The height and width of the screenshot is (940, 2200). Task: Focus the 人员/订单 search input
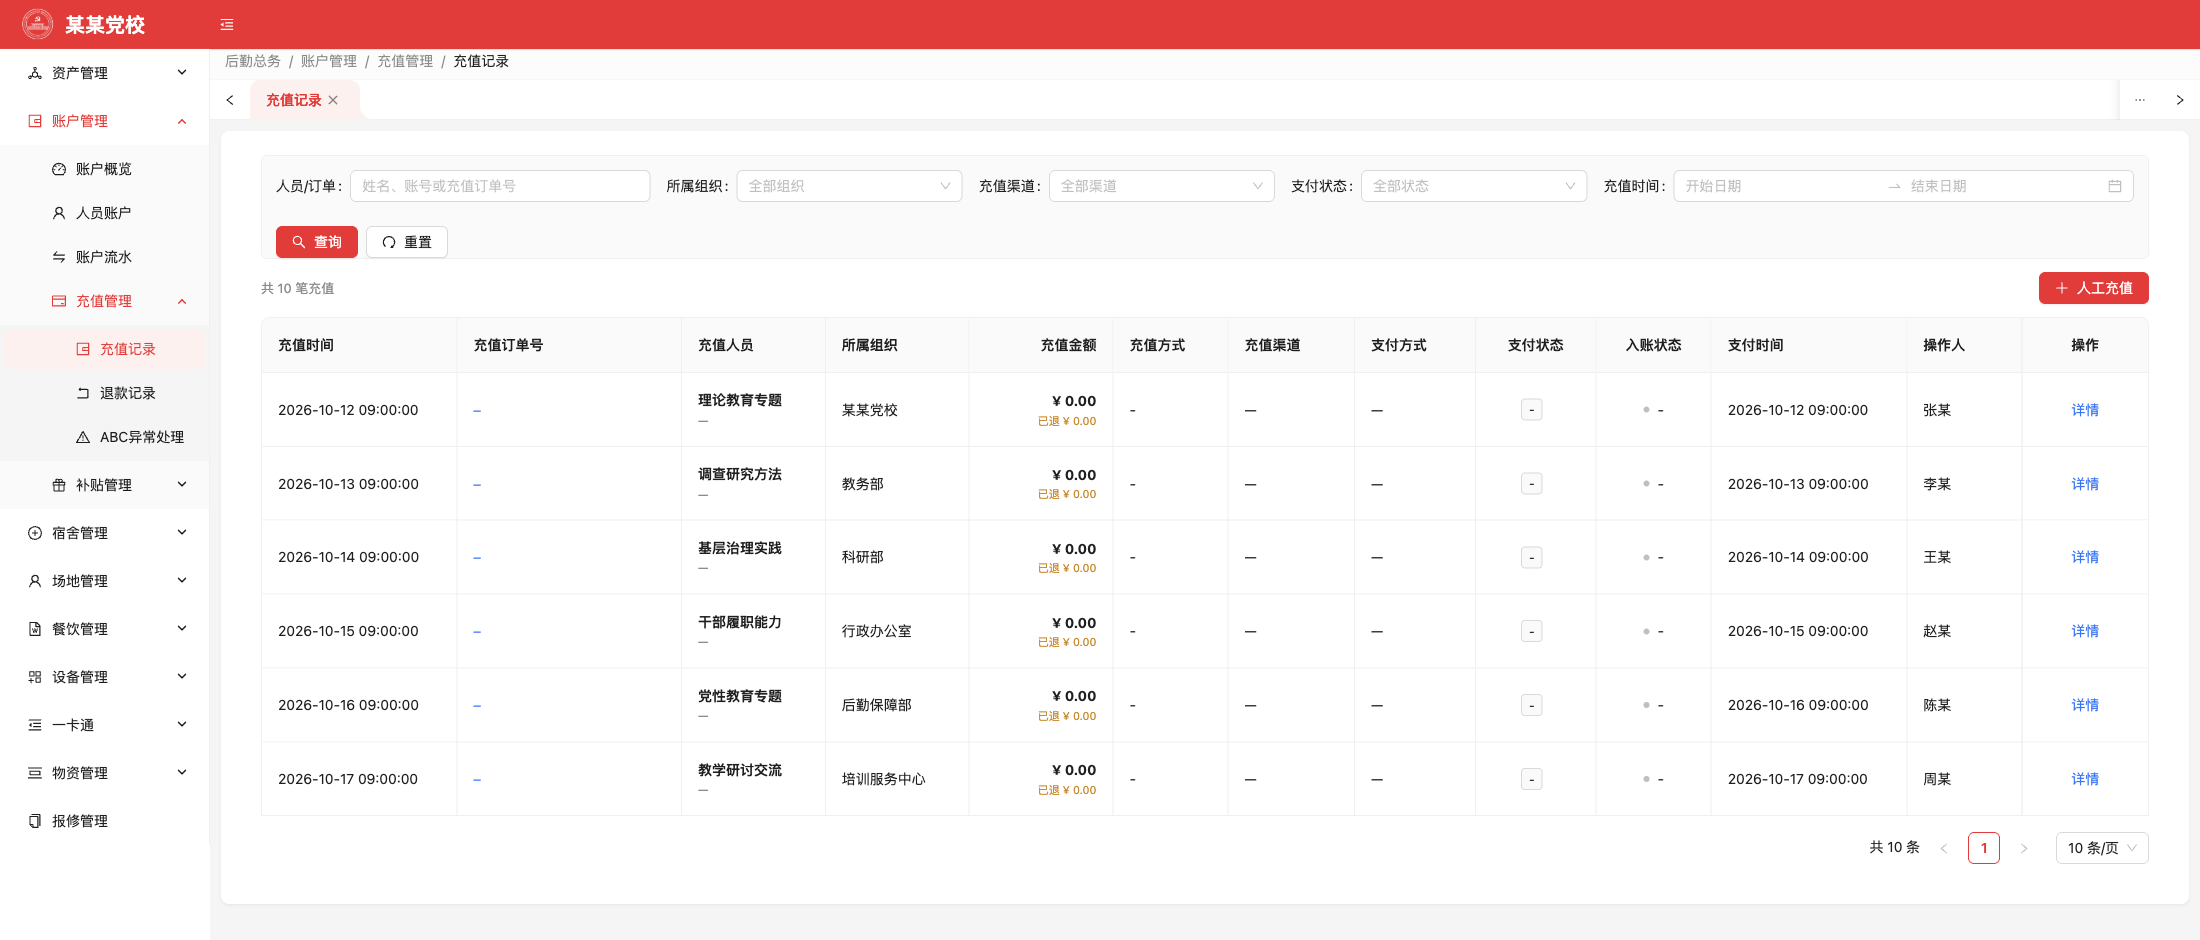[500, 186]
